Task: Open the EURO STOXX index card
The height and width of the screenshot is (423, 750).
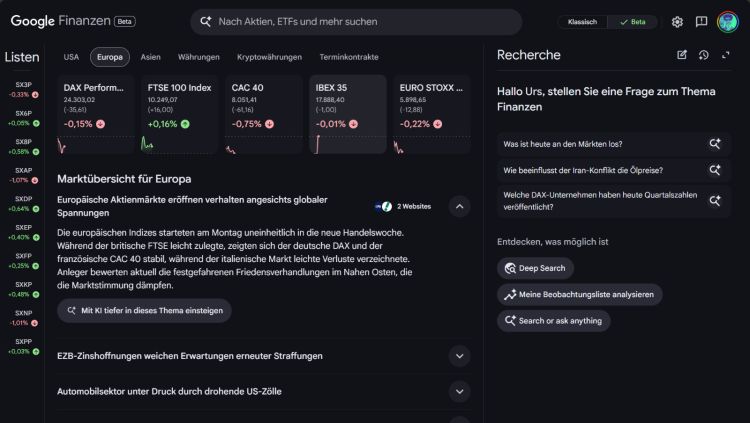Action: pyautogui.click(x=432, y=114)
